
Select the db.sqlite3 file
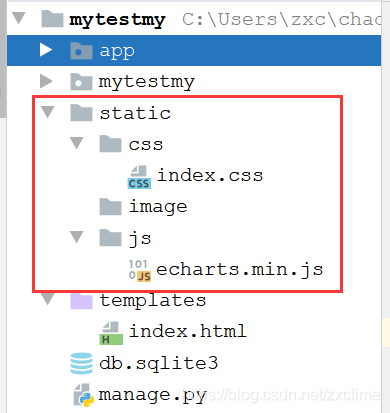(159, 363)
